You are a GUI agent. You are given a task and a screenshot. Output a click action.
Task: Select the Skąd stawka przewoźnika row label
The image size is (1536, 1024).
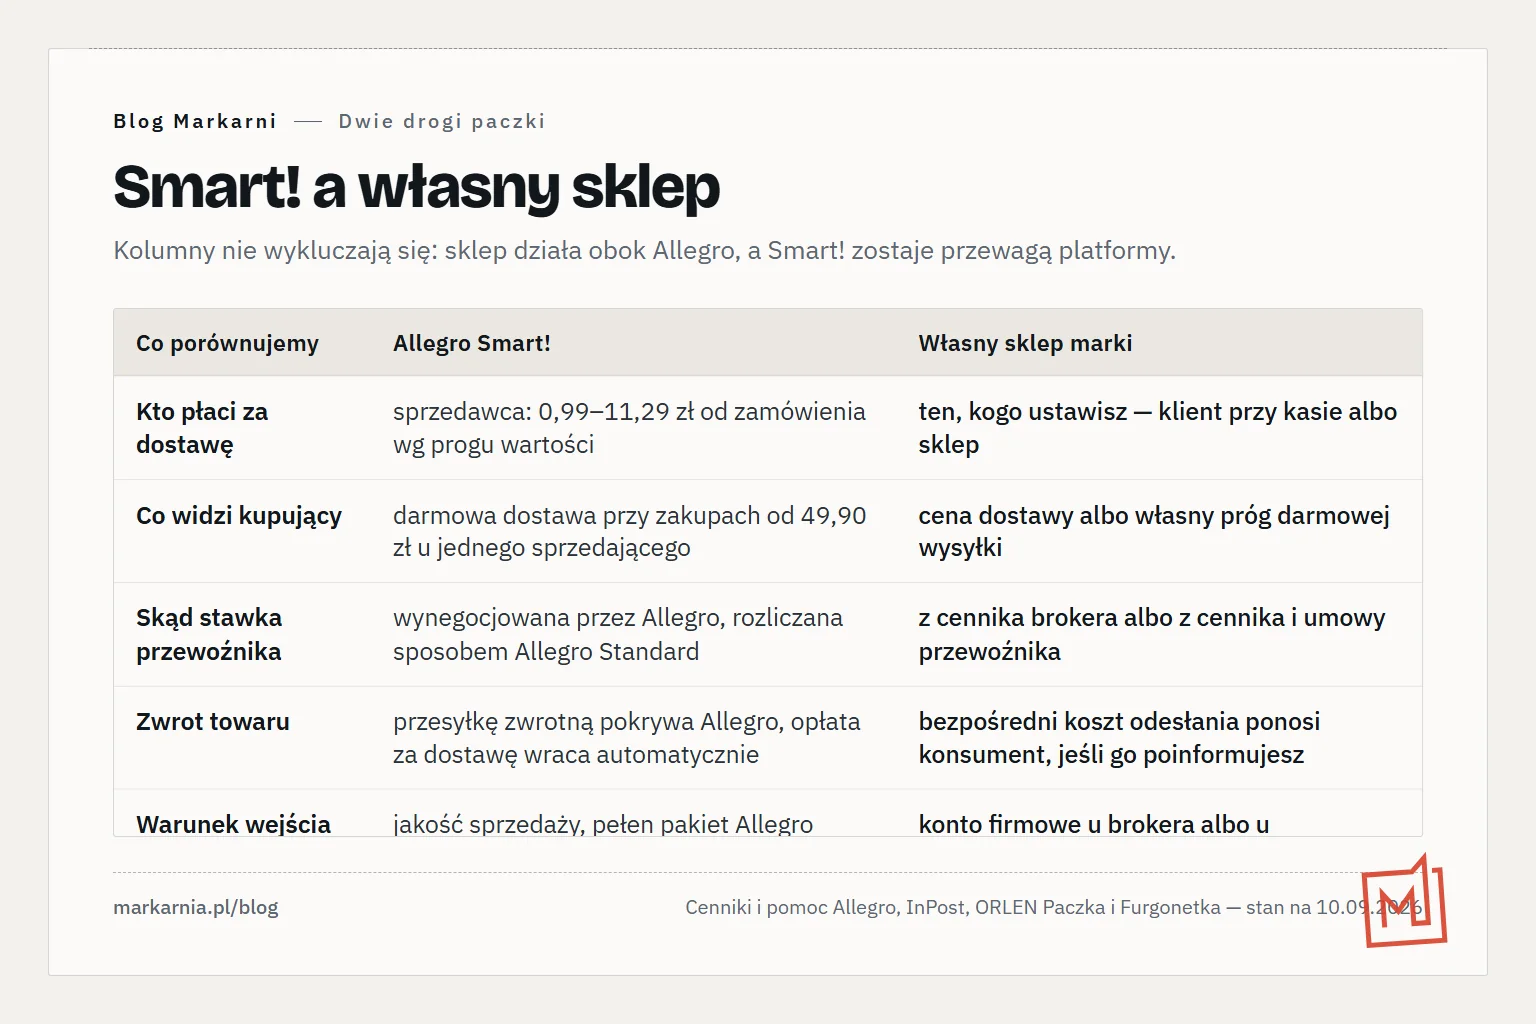(209, 634)
